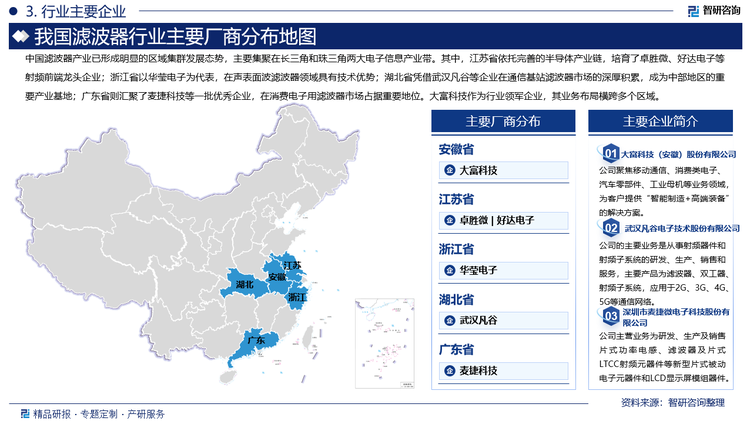
Task: Click the 02 number badge
Action: click(610, 228)
